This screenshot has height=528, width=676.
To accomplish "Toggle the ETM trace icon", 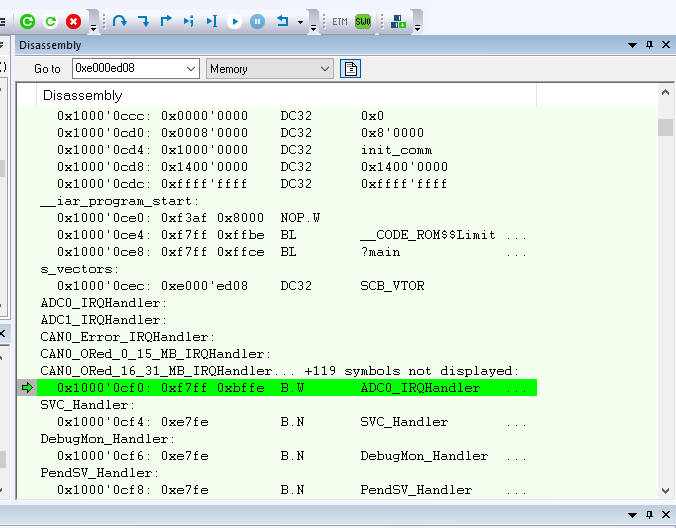I will (x=340, y=21).
